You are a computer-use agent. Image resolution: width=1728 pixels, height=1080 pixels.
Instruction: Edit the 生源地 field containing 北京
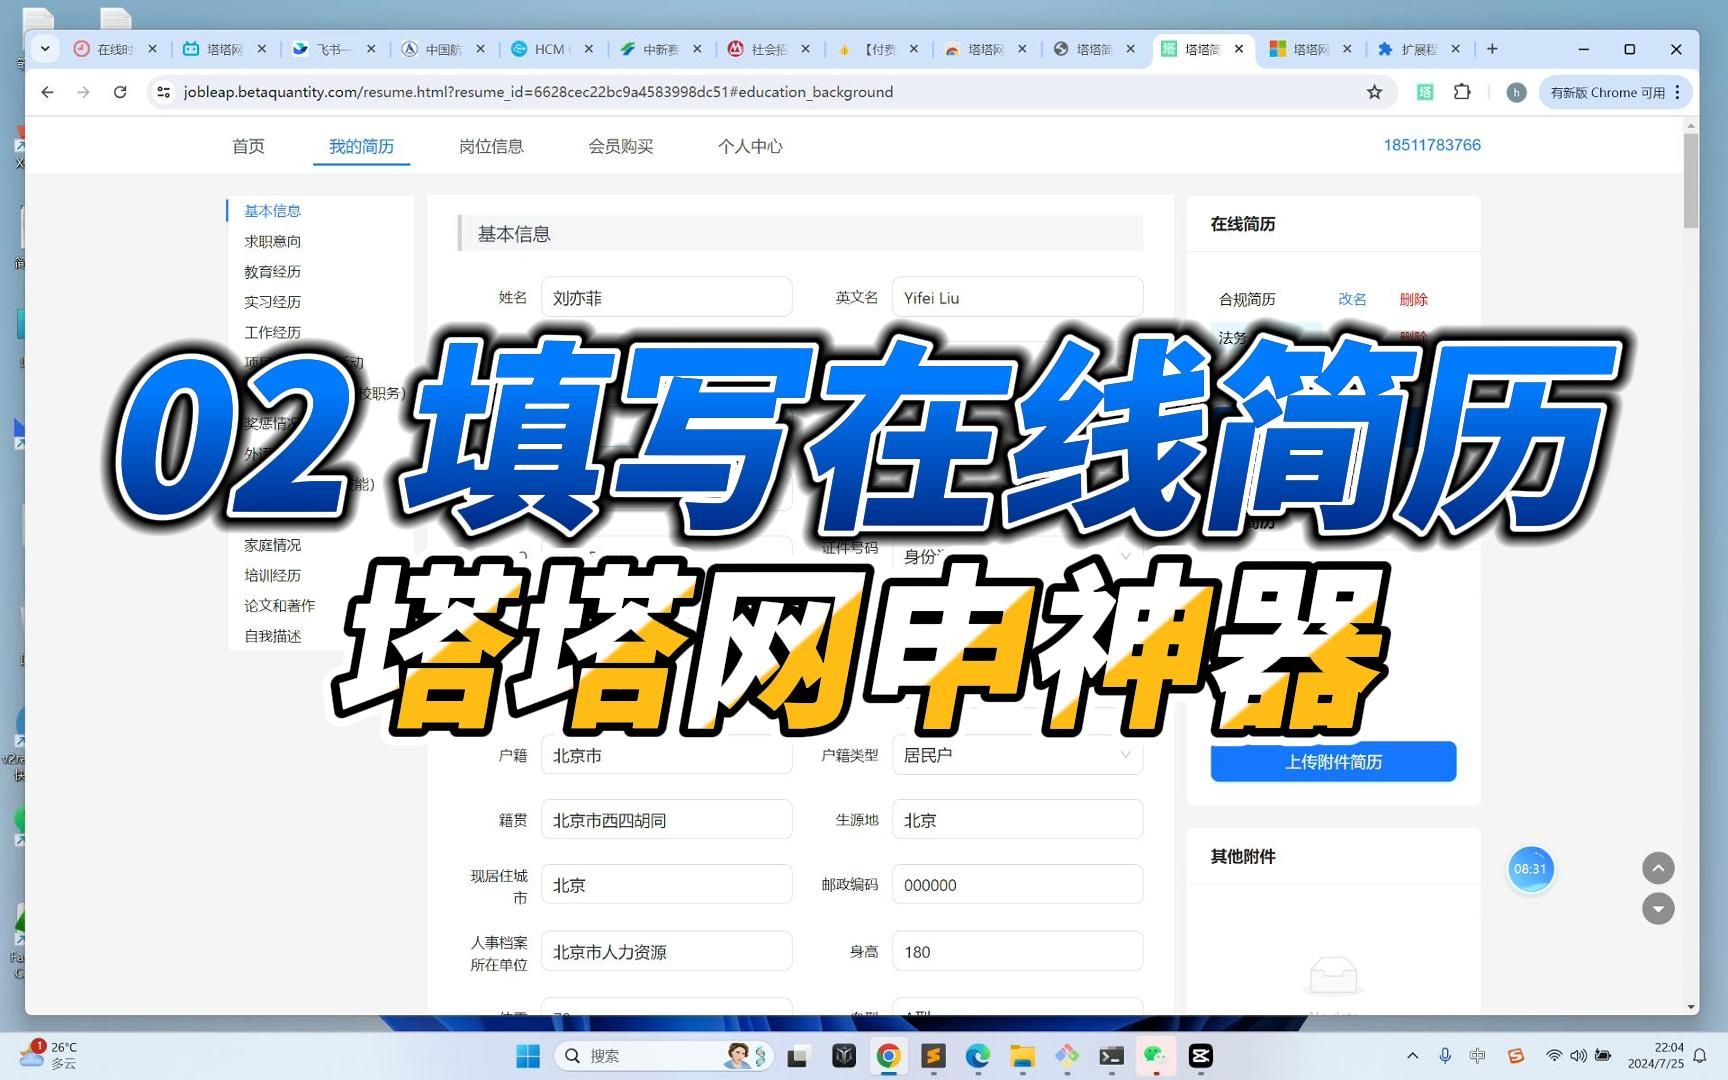[x=1017, y=820]
